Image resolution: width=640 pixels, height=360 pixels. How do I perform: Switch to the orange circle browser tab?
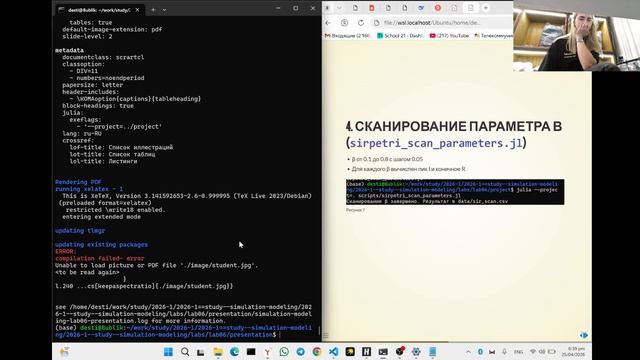point(438,8)
